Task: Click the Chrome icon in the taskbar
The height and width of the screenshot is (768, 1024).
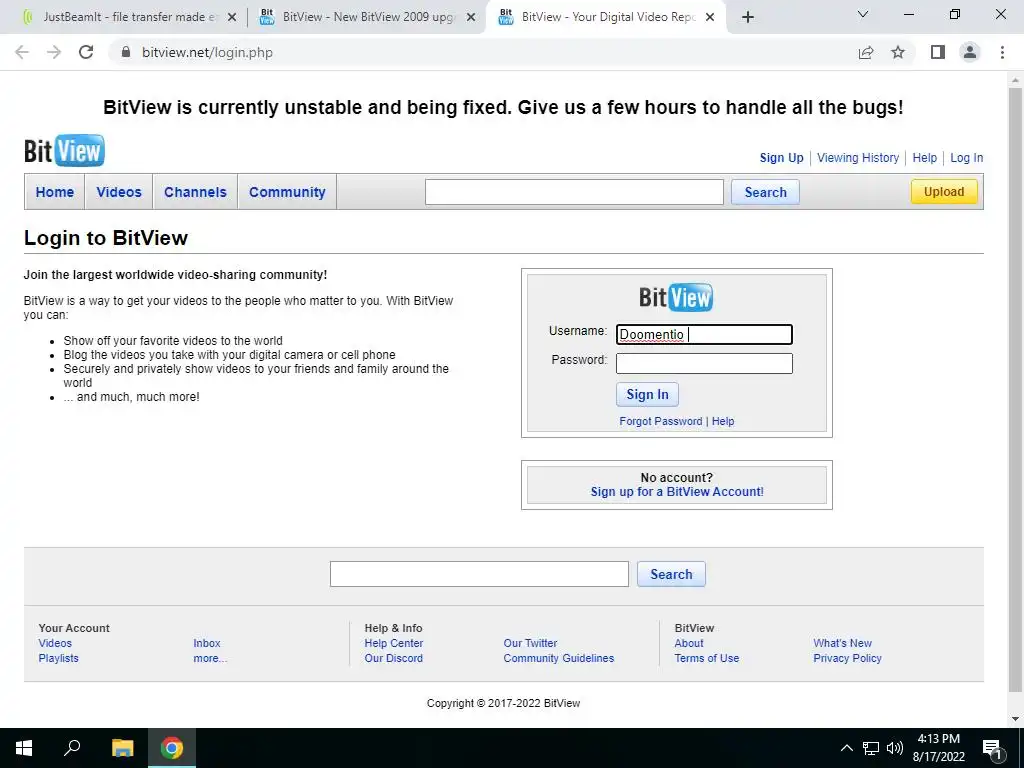Action: 172,748
